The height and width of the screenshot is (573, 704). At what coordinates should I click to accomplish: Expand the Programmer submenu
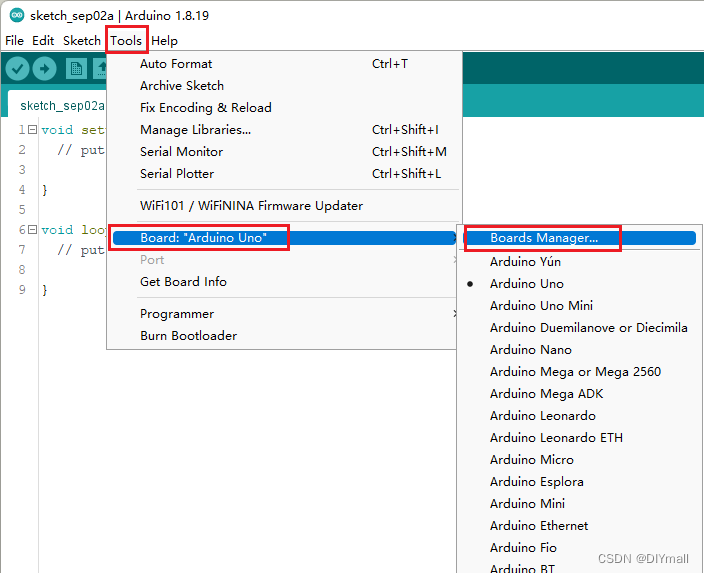click(284, 314)
